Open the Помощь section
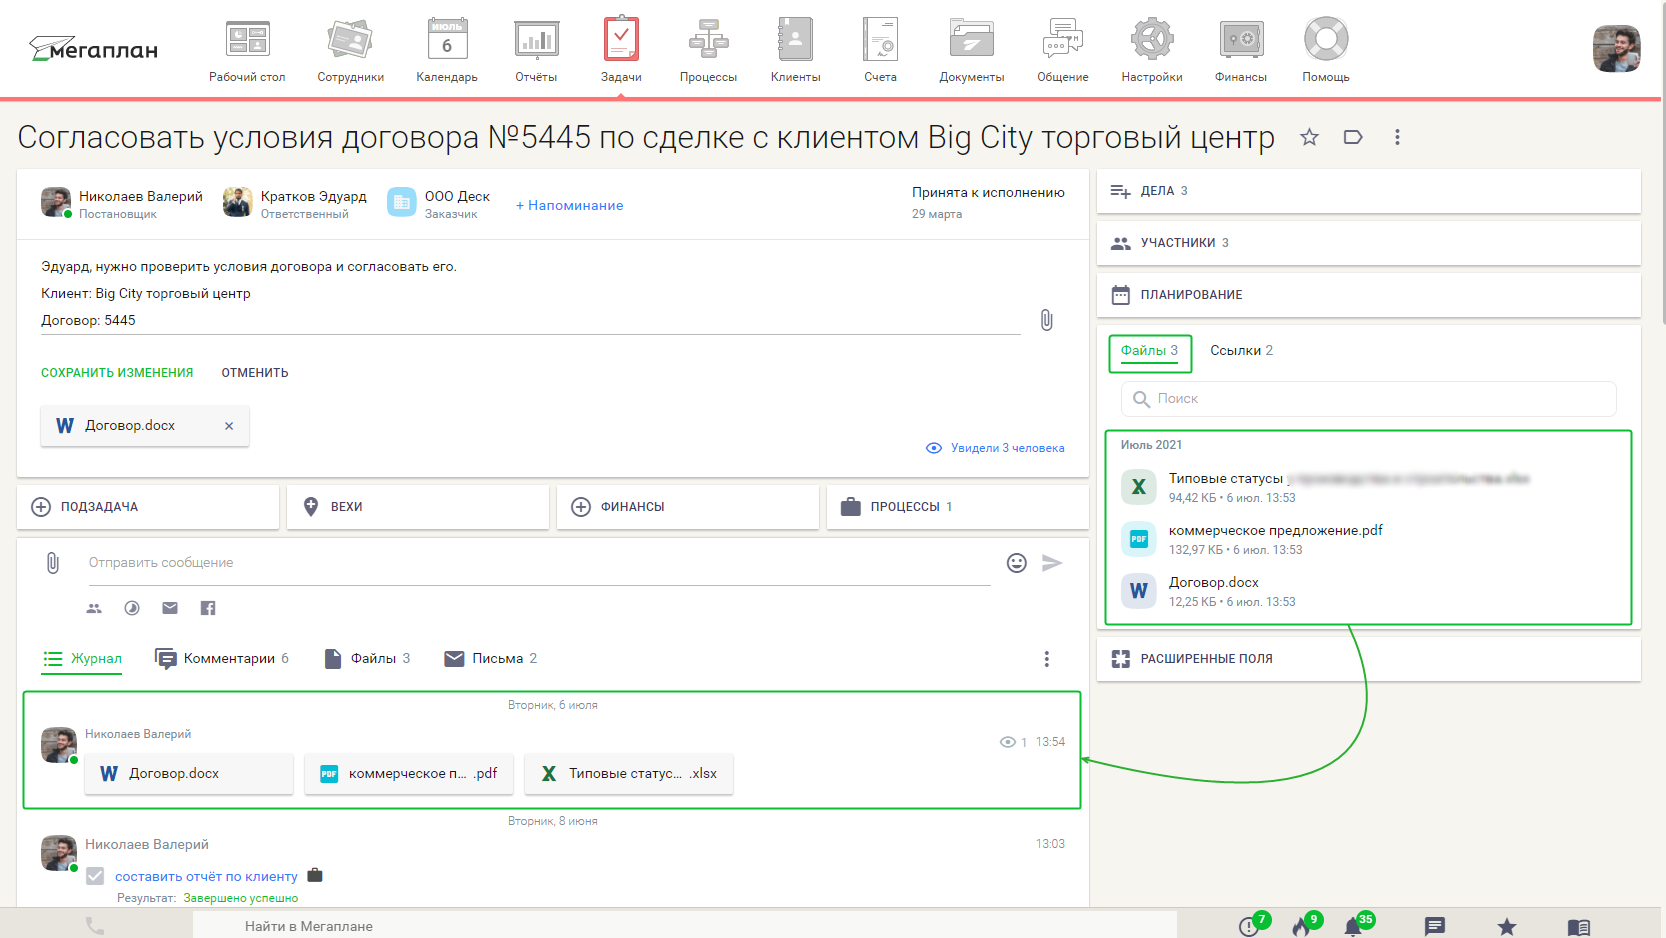 point(1326,51)
